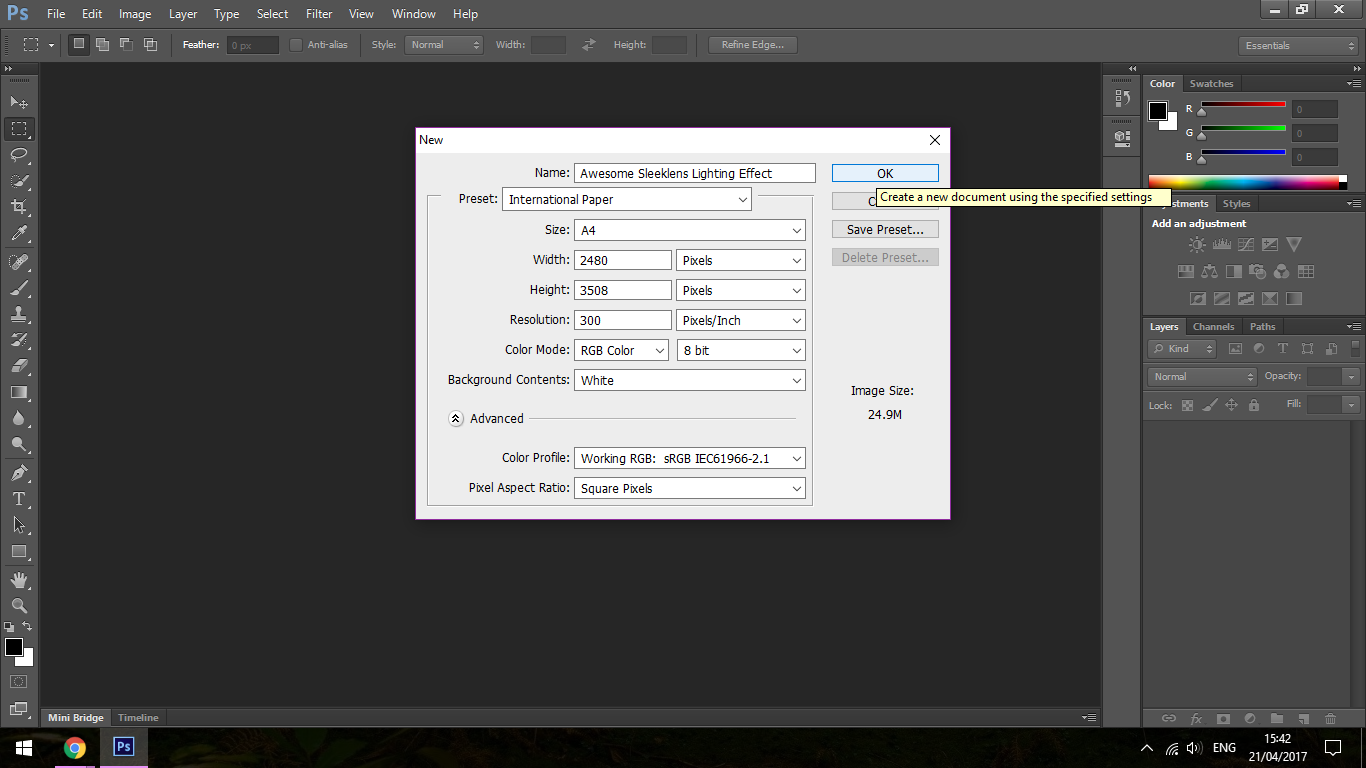The width and height of the screenshot is (1366, 768).
Task: Click OK to create the document
Action: [x=885, y=173]
